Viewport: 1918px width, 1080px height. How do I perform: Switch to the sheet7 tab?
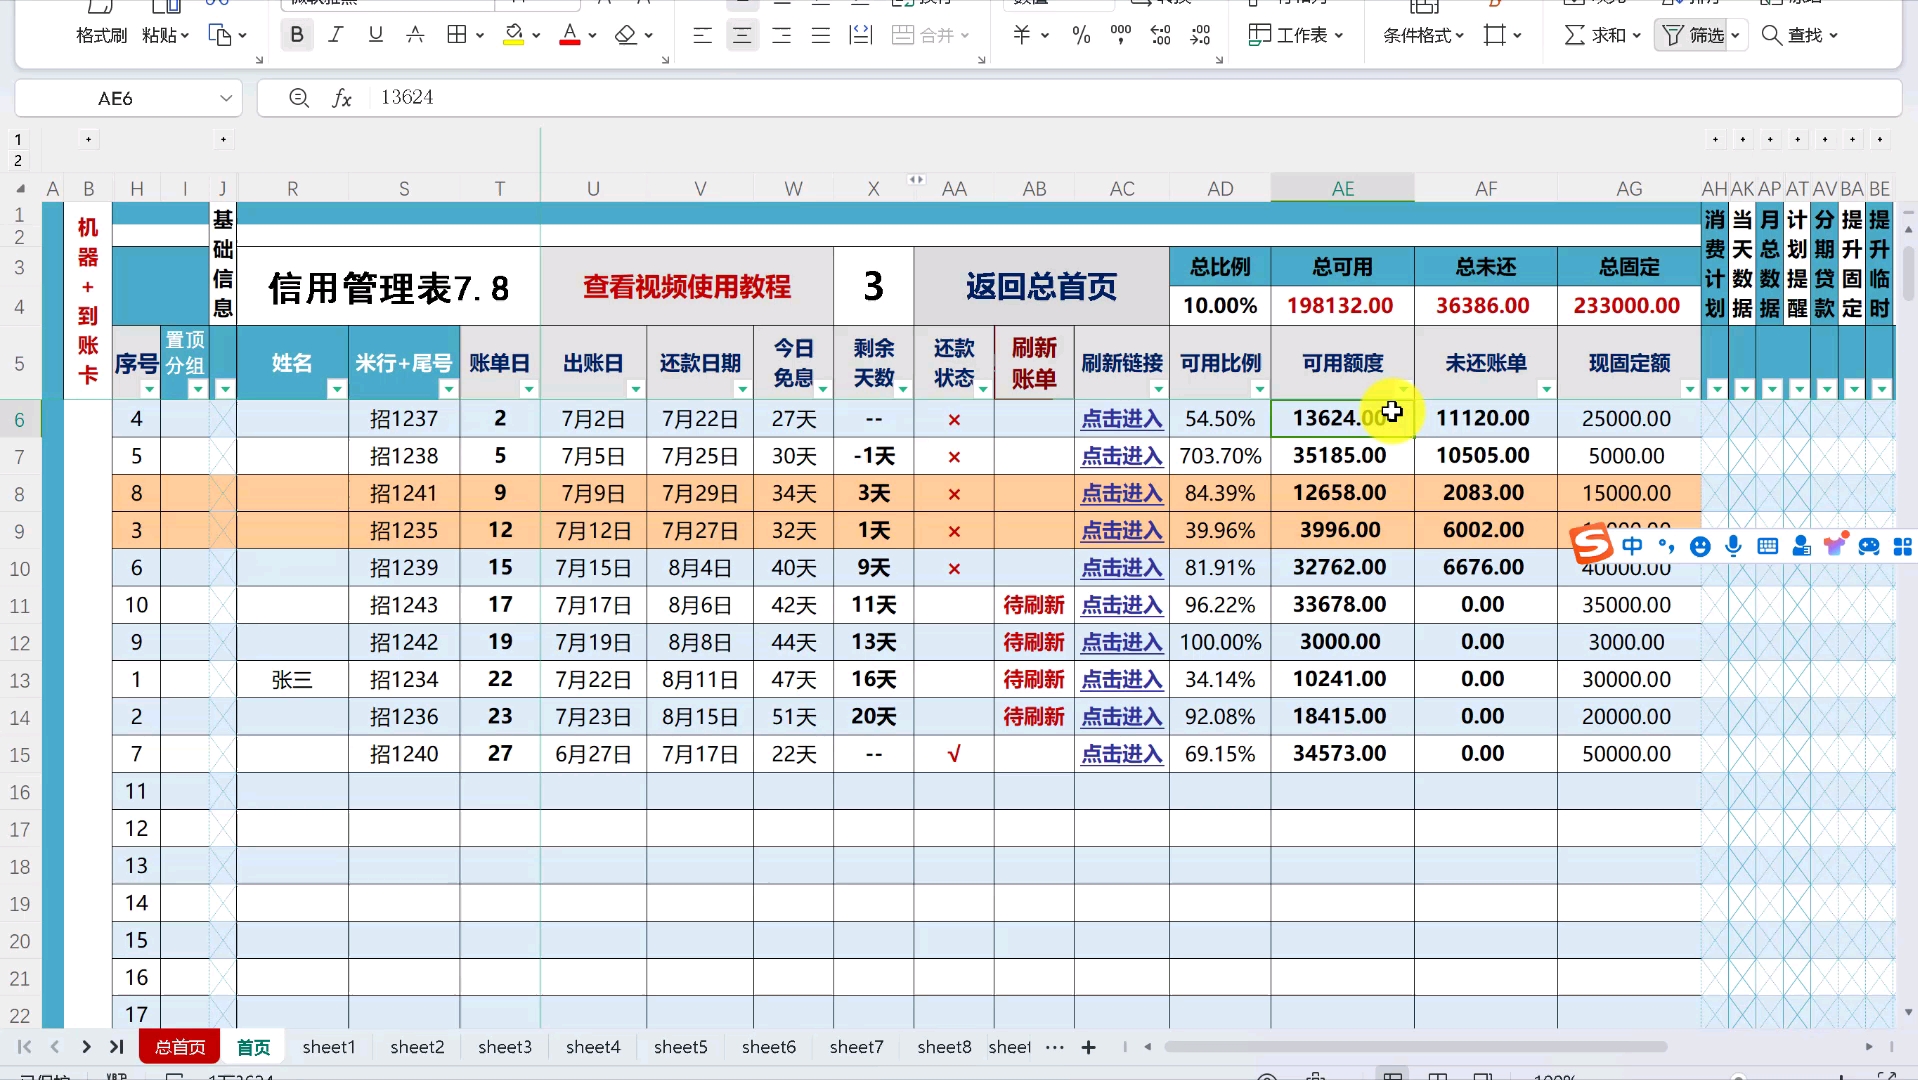tap(857, 1047)
